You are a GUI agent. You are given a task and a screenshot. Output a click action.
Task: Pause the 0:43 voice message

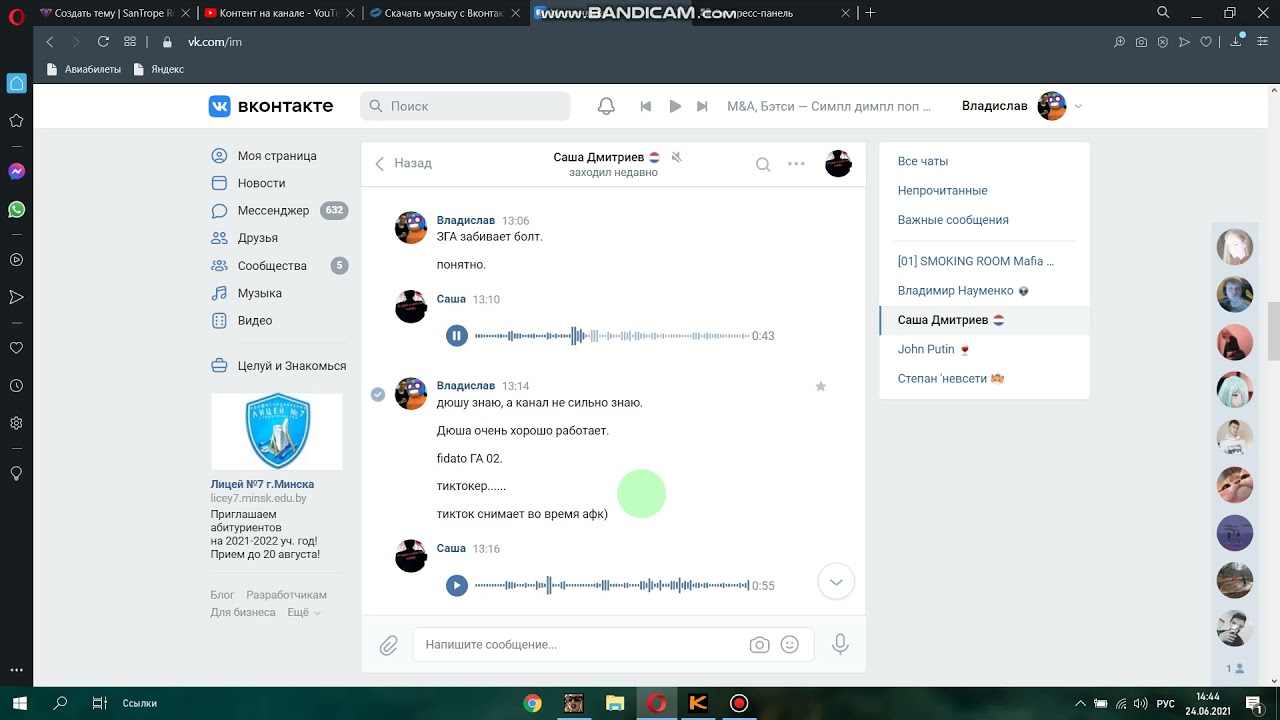pyautogui.click(x=456, y=336)
